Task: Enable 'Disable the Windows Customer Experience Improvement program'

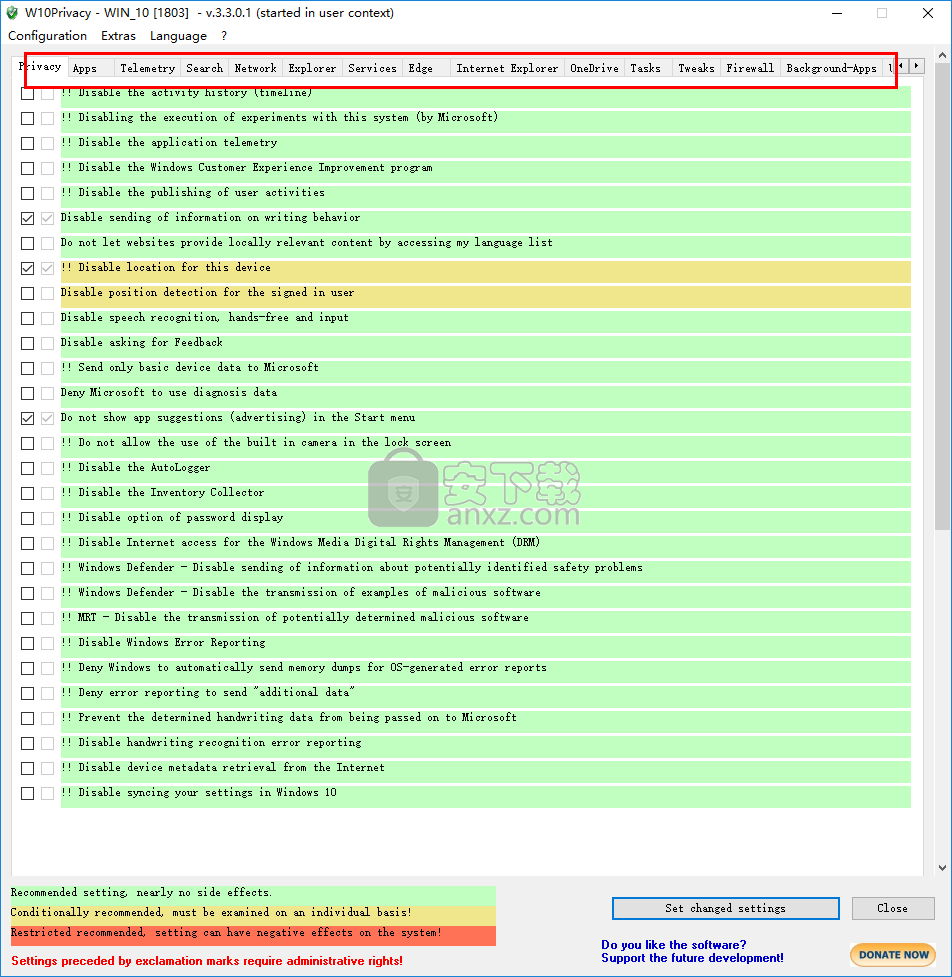Action: point(27,168)
